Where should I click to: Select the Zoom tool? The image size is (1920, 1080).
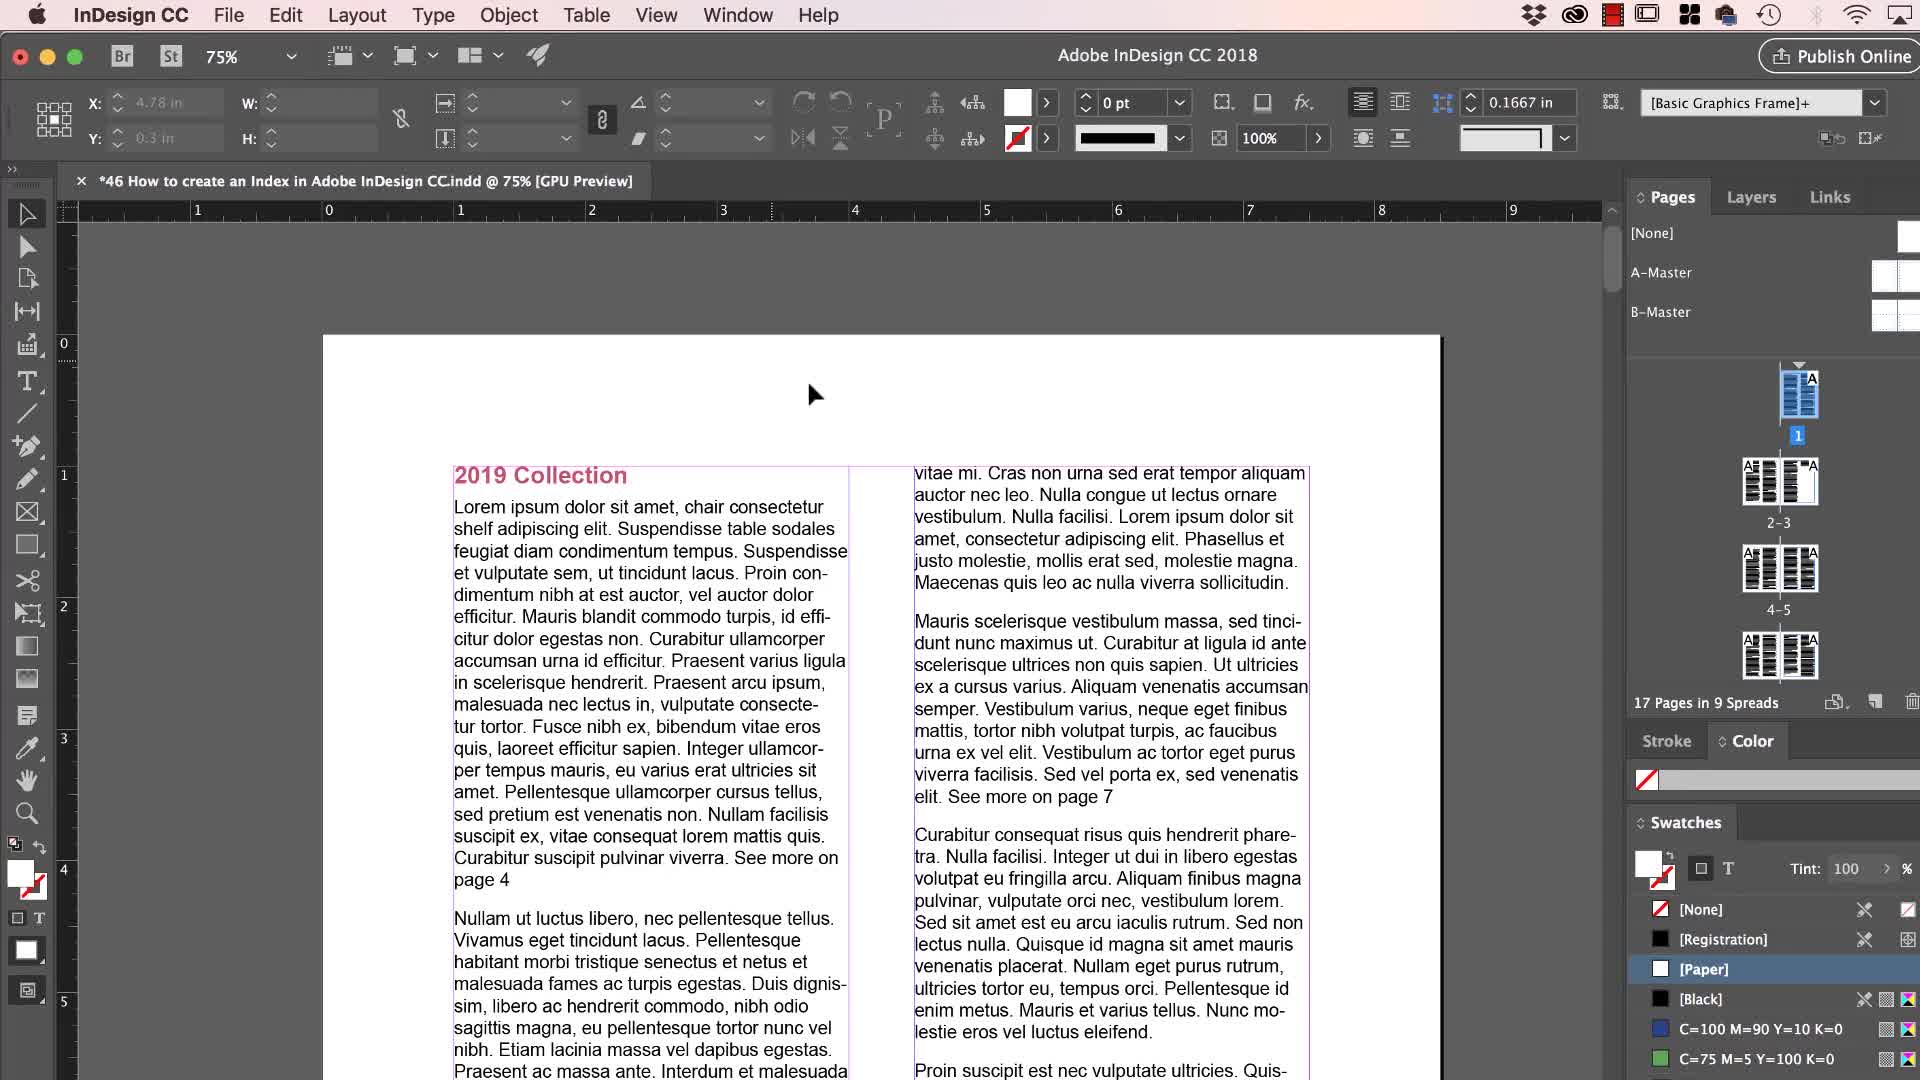[x=27, y=813]
